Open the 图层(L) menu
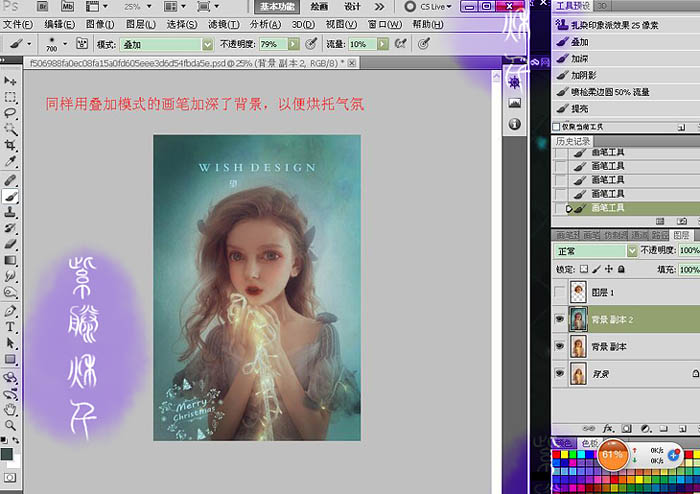Image resolution: width=700 pixels, height=494 pixels. click(x=141, y=24)
